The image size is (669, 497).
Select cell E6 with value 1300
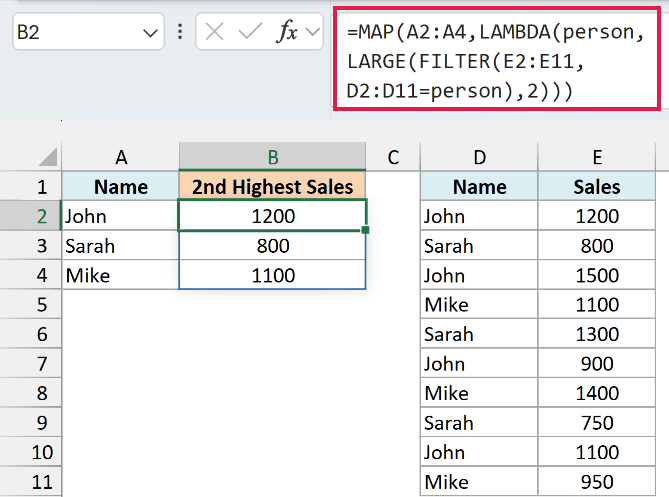tap(596, 334)
